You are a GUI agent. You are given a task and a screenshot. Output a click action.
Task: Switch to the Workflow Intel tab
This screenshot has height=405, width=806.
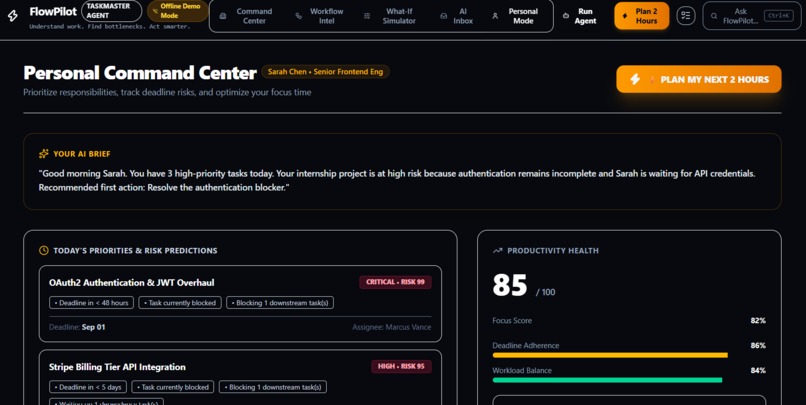click(x=321, y=16)
